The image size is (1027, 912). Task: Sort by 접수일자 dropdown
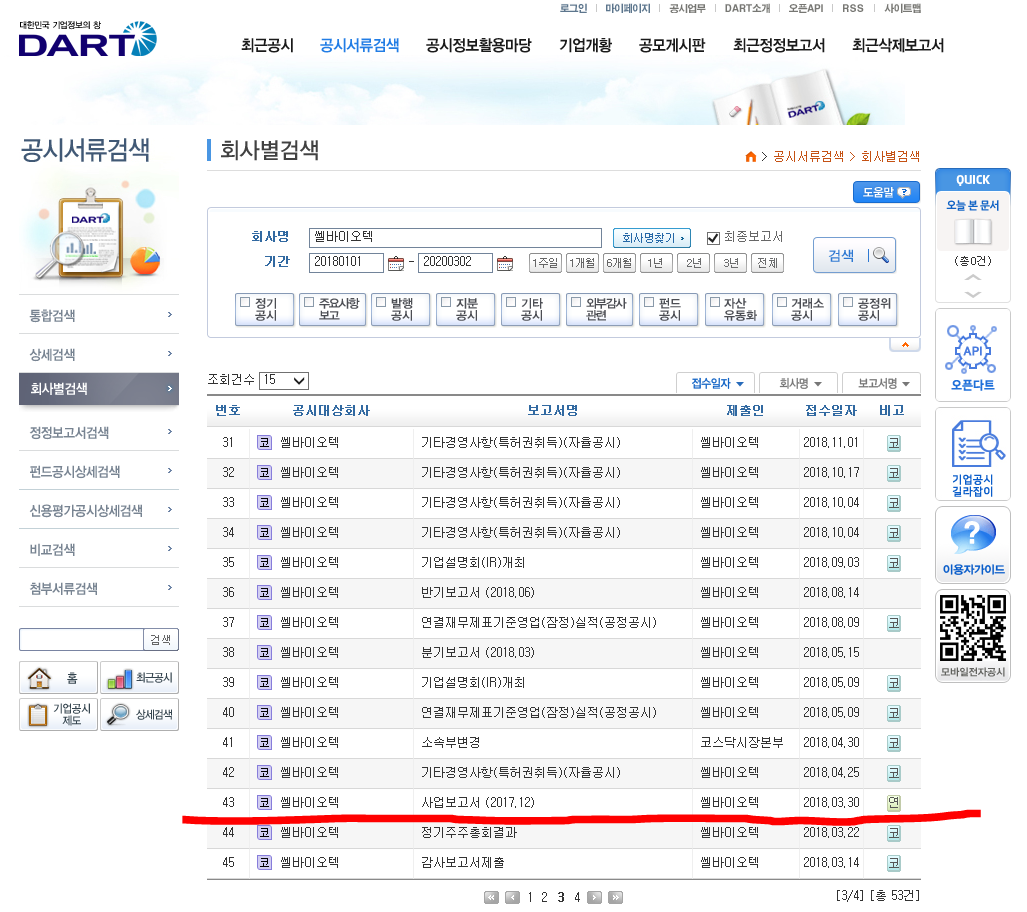click(x=715, y=383)
